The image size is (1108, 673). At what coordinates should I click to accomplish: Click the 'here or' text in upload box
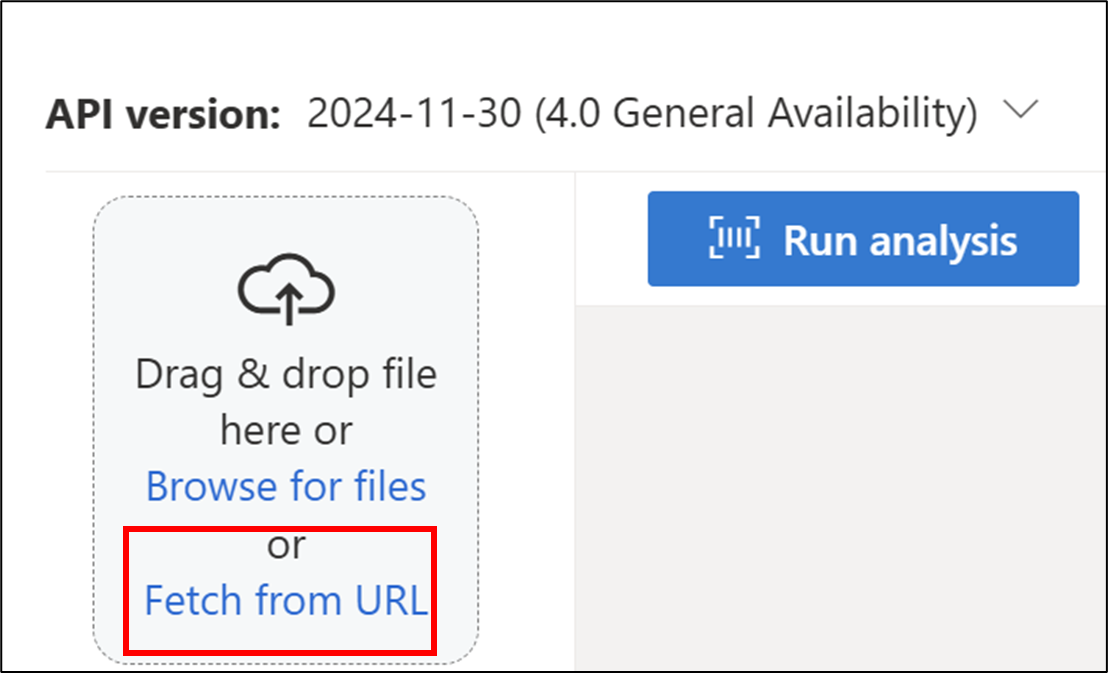tap(286, 430)
